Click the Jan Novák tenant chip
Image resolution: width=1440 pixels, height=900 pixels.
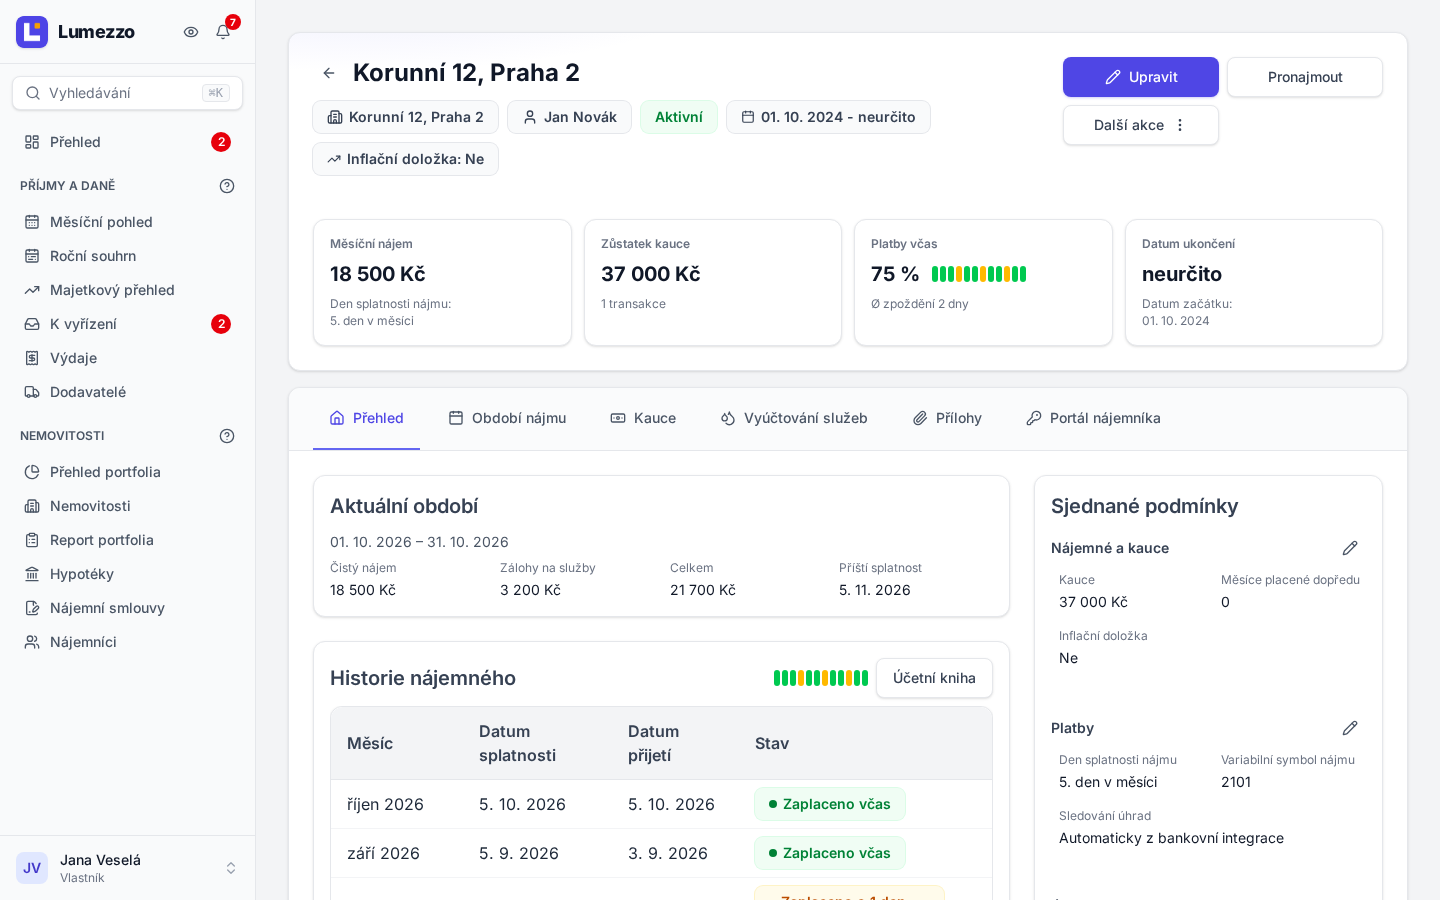coord(569,117)
